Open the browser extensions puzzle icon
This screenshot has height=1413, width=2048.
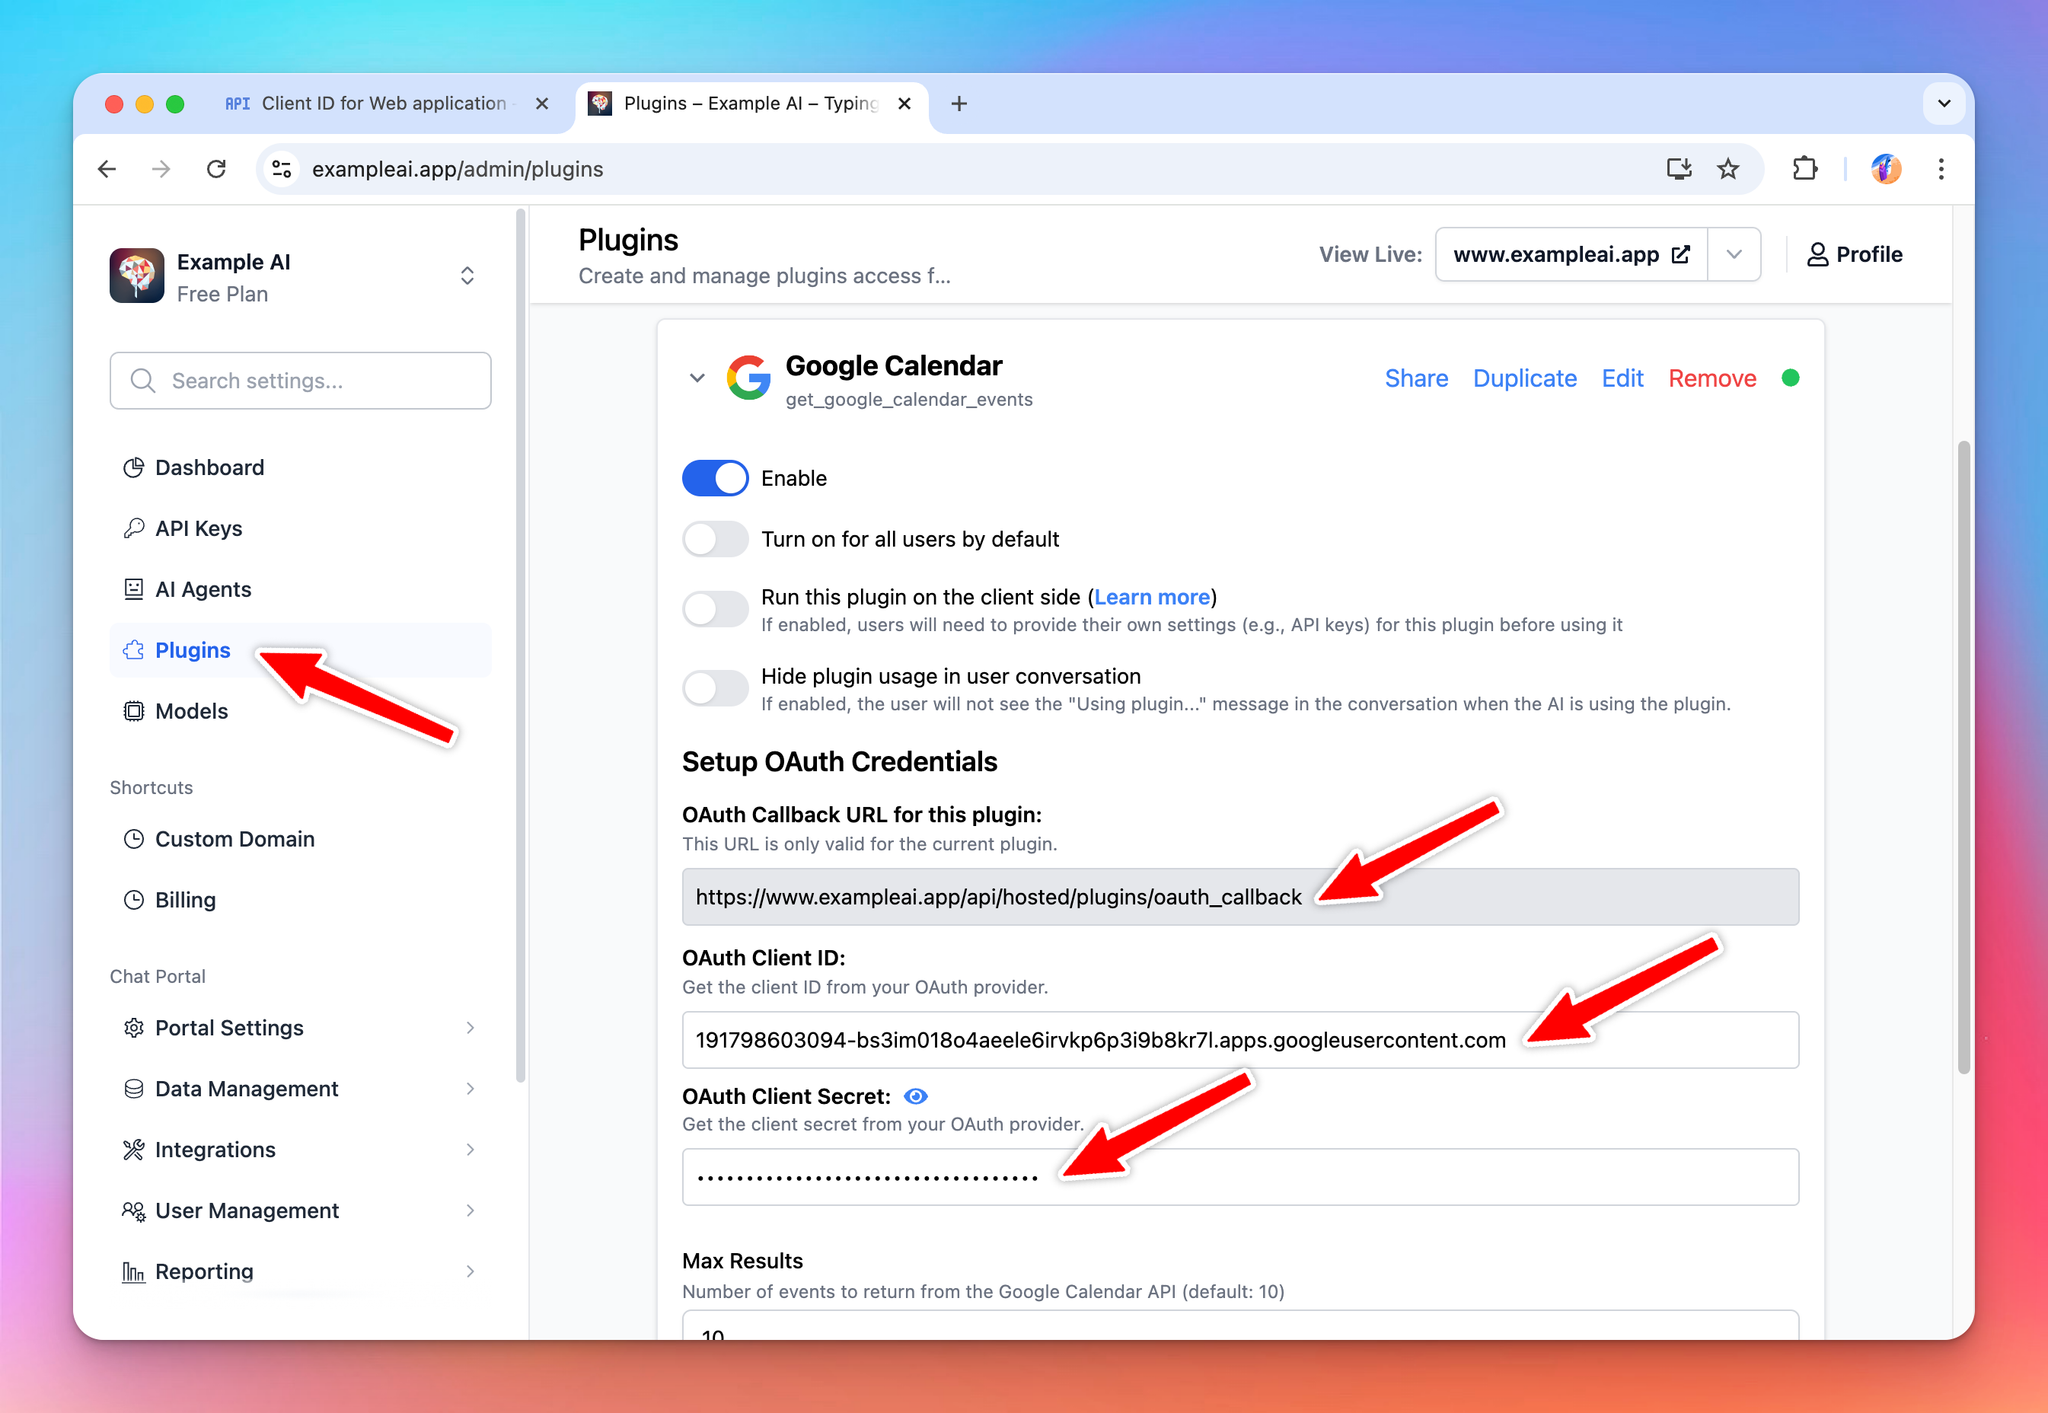pyautogui.click(x=1805, y=169)
